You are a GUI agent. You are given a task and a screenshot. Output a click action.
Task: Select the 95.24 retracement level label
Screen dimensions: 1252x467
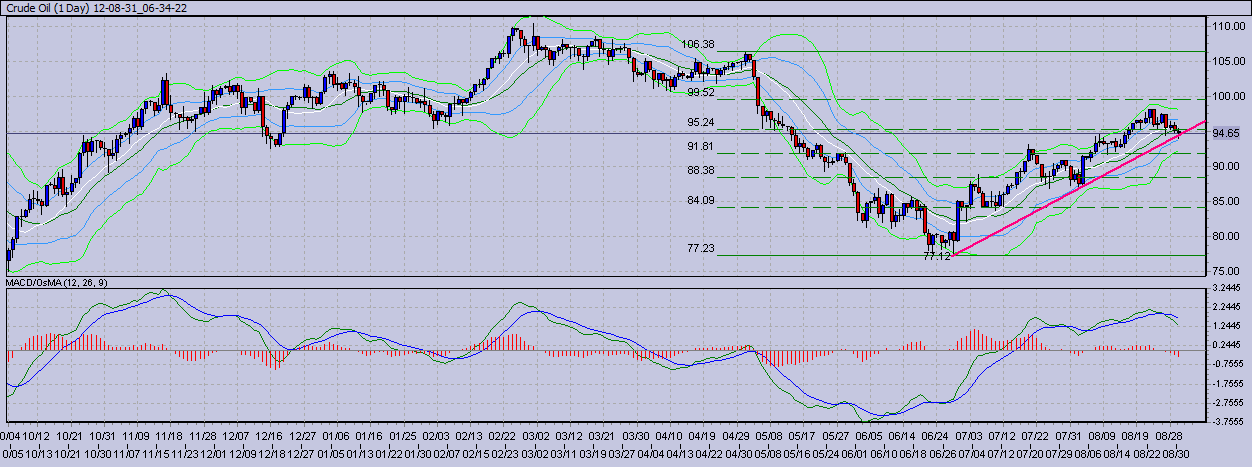[x=701, y=123]
